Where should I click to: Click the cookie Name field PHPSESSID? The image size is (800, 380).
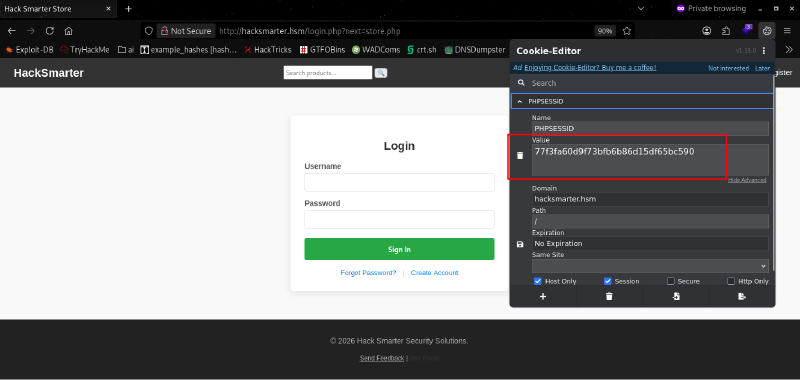[x=650, y=129]
